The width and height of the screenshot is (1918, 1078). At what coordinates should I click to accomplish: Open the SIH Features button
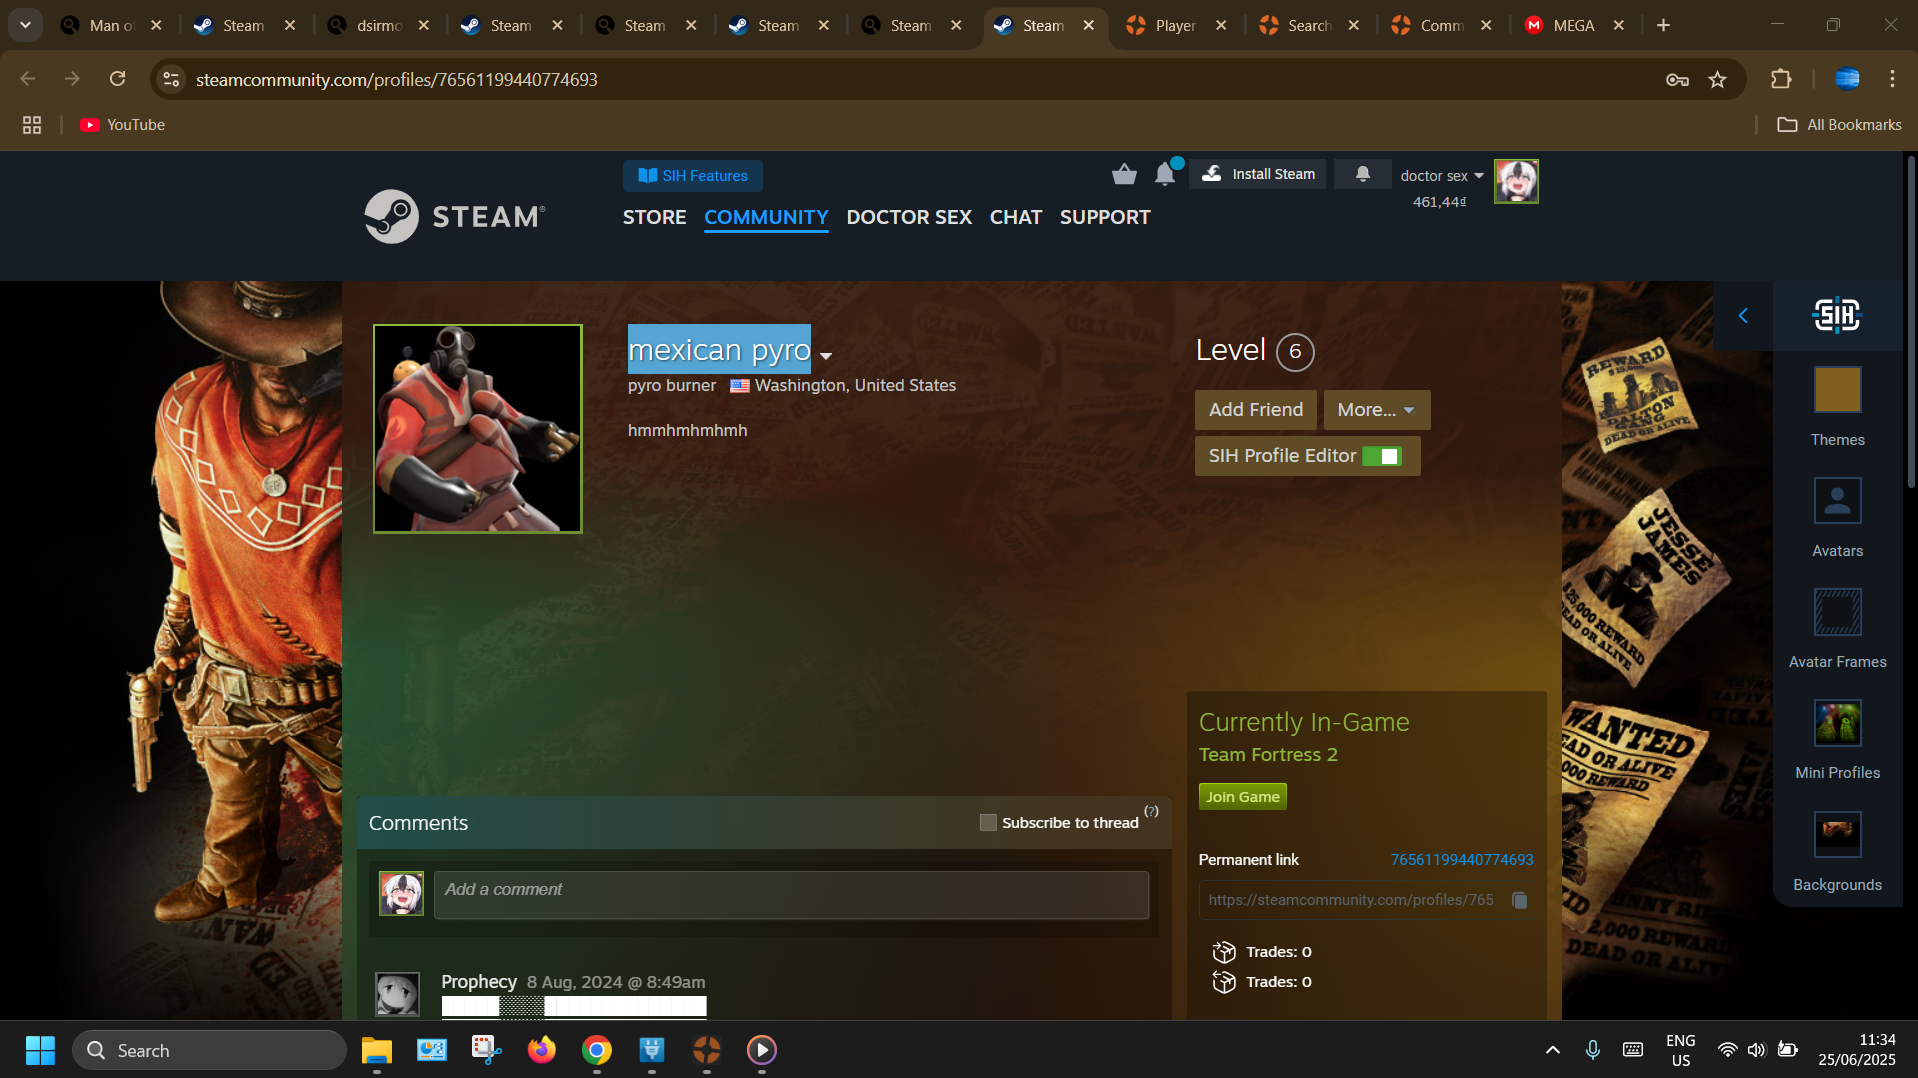[x=692, y=176]
